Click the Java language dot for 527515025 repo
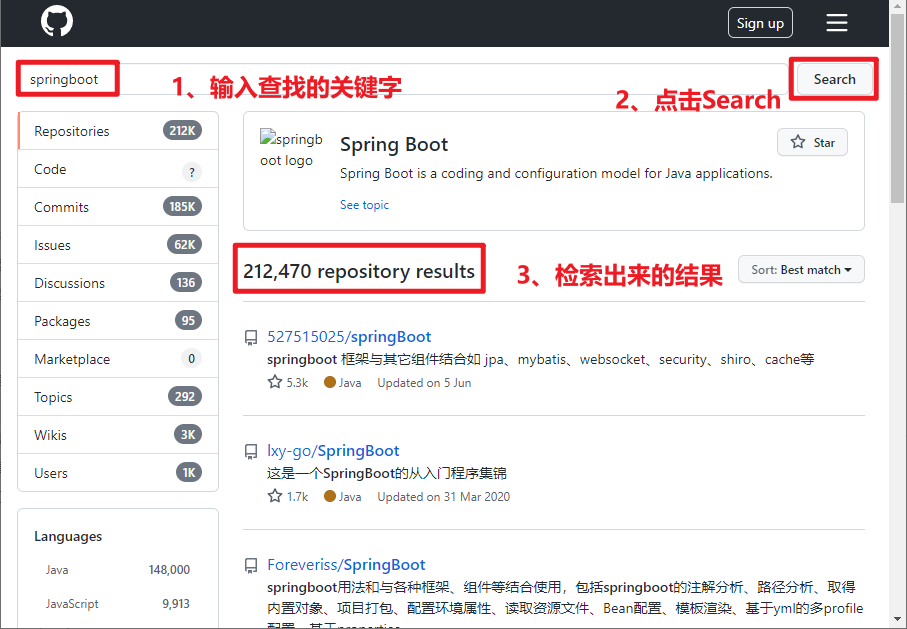The width and height of the screenshot is (907, 629). 330,382
